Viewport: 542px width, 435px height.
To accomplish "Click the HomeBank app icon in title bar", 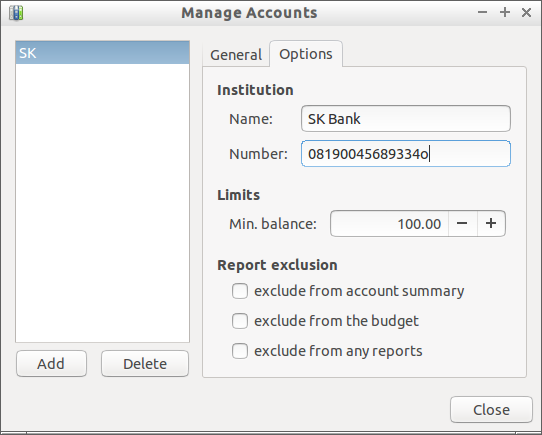I will tap(16, 13).
